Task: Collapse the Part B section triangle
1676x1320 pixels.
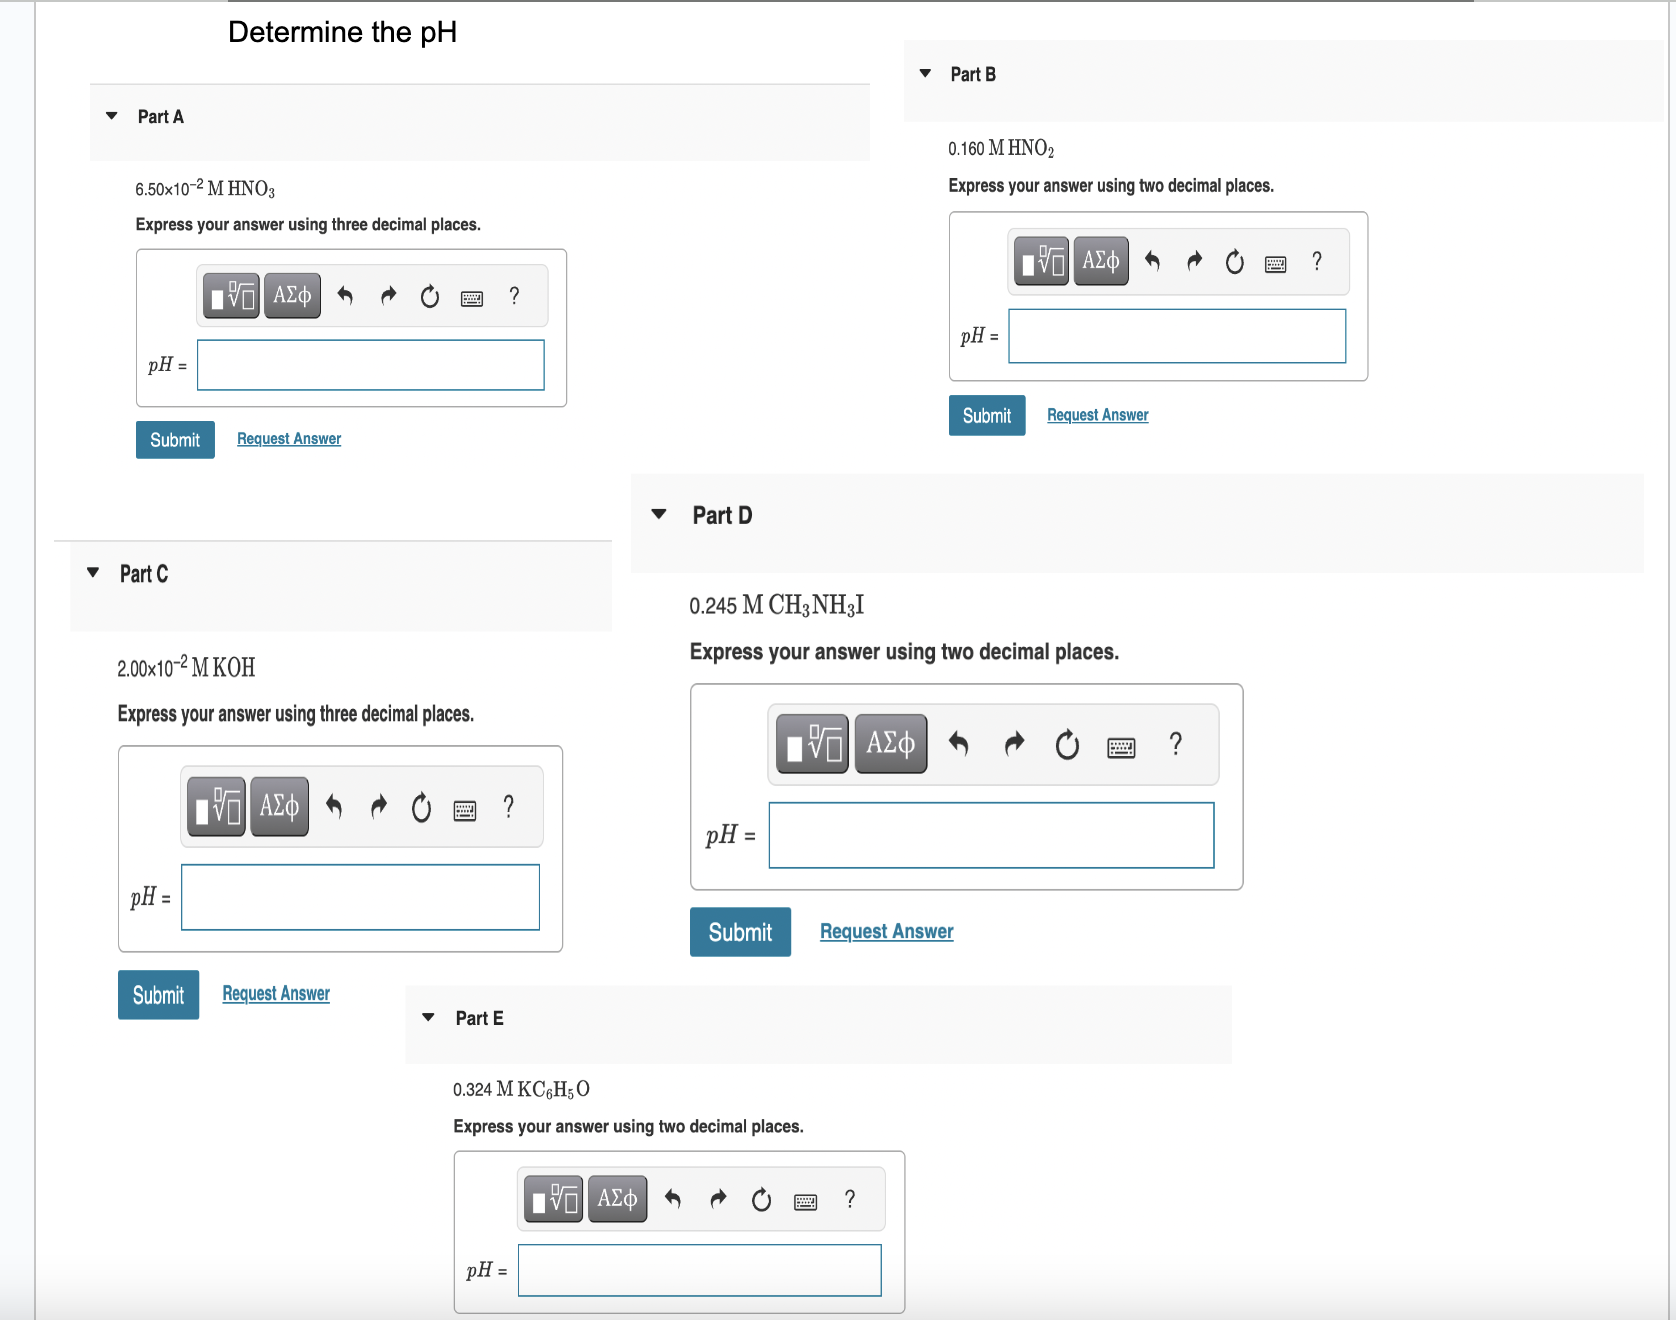Action: (925, 73)
